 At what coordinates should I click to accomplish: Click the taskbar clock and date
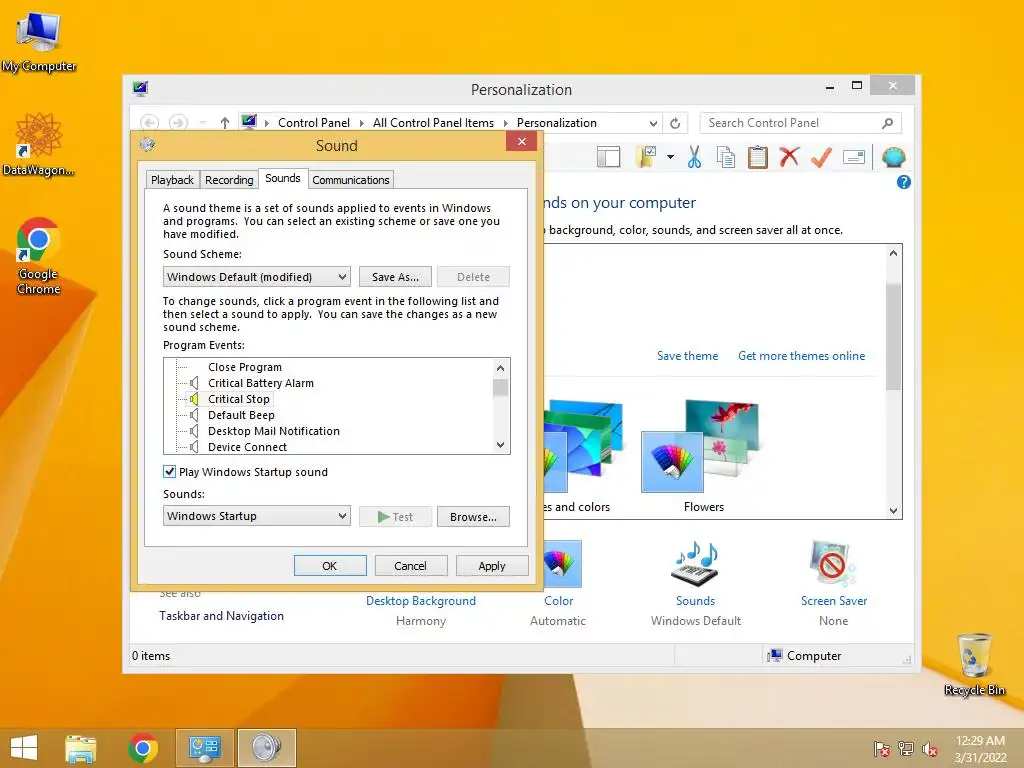coord(980,749)
